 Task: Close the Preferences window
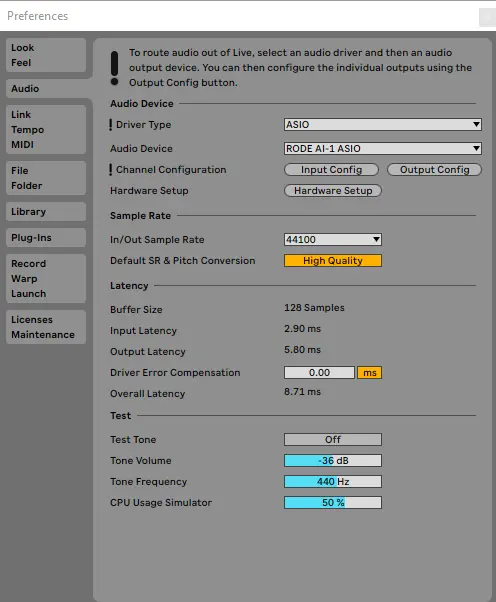pos(487,17)
